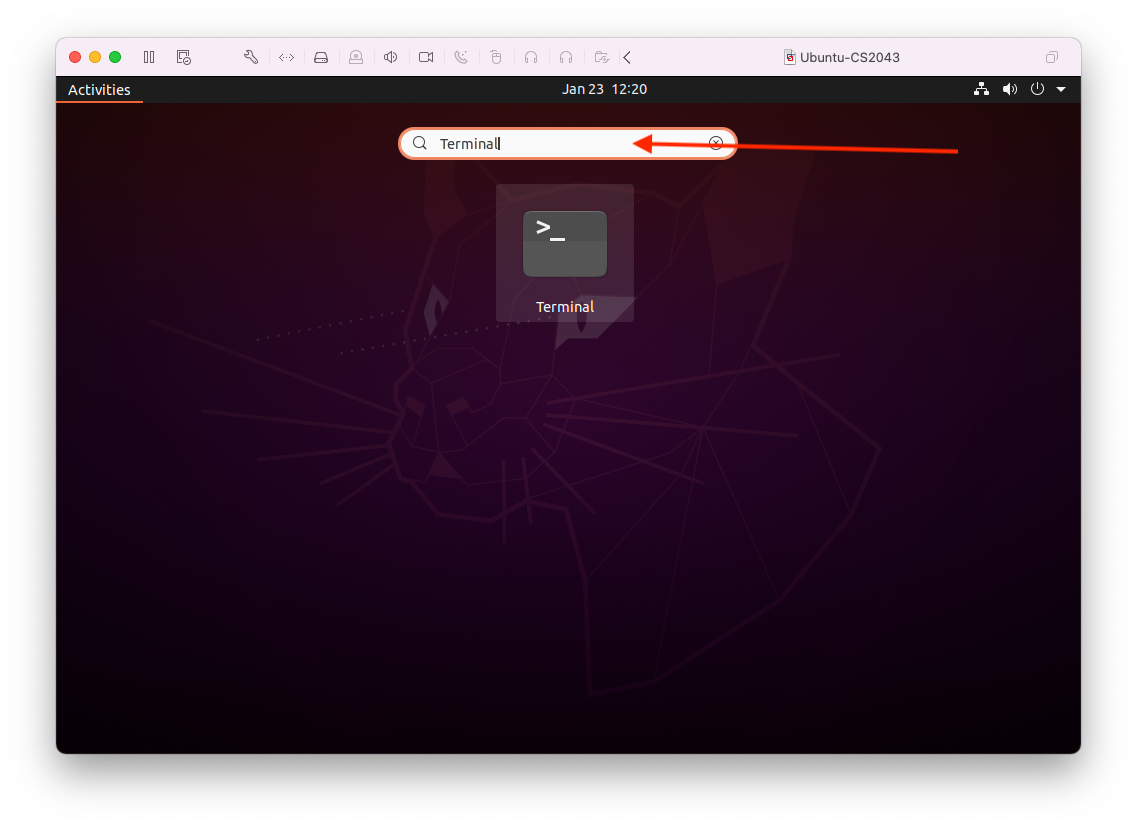Click inside the Terminal search field
Screen dimensions: 1137x828
560,144
